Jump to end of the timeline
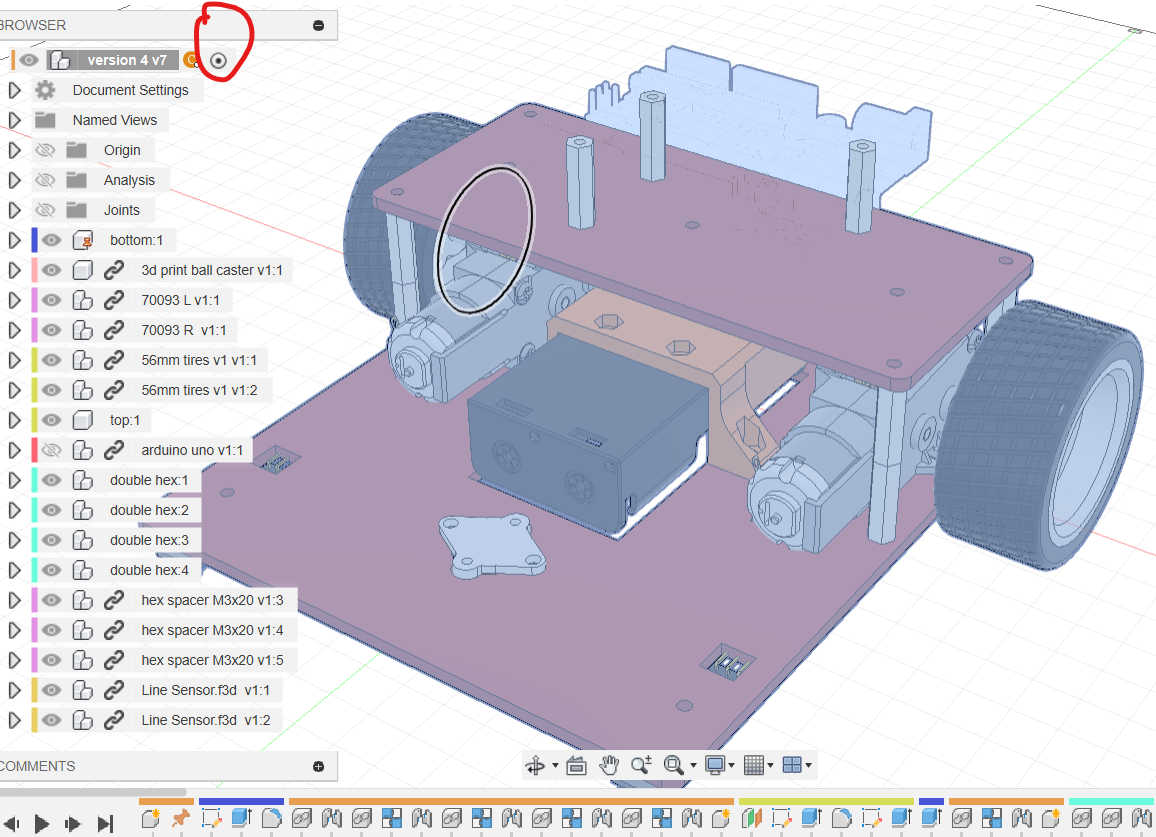1156x837 pixels. [105, 824]
